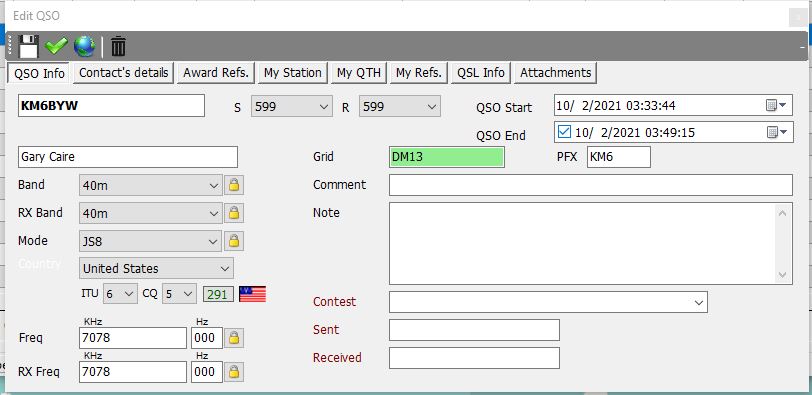The image size is (812, 395).
Task: Click the Comment input field
Action: [x=591, y=185]
